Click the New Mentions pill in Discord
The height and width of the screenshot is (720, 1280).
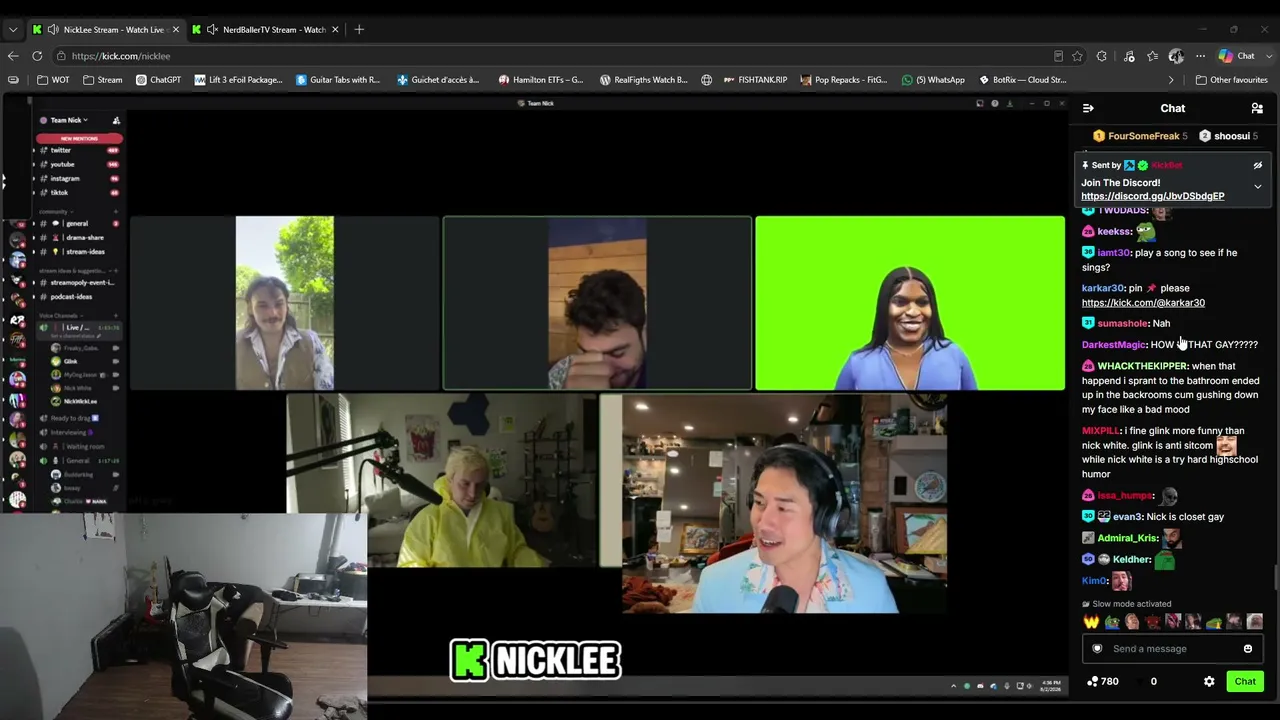(79, 138)
